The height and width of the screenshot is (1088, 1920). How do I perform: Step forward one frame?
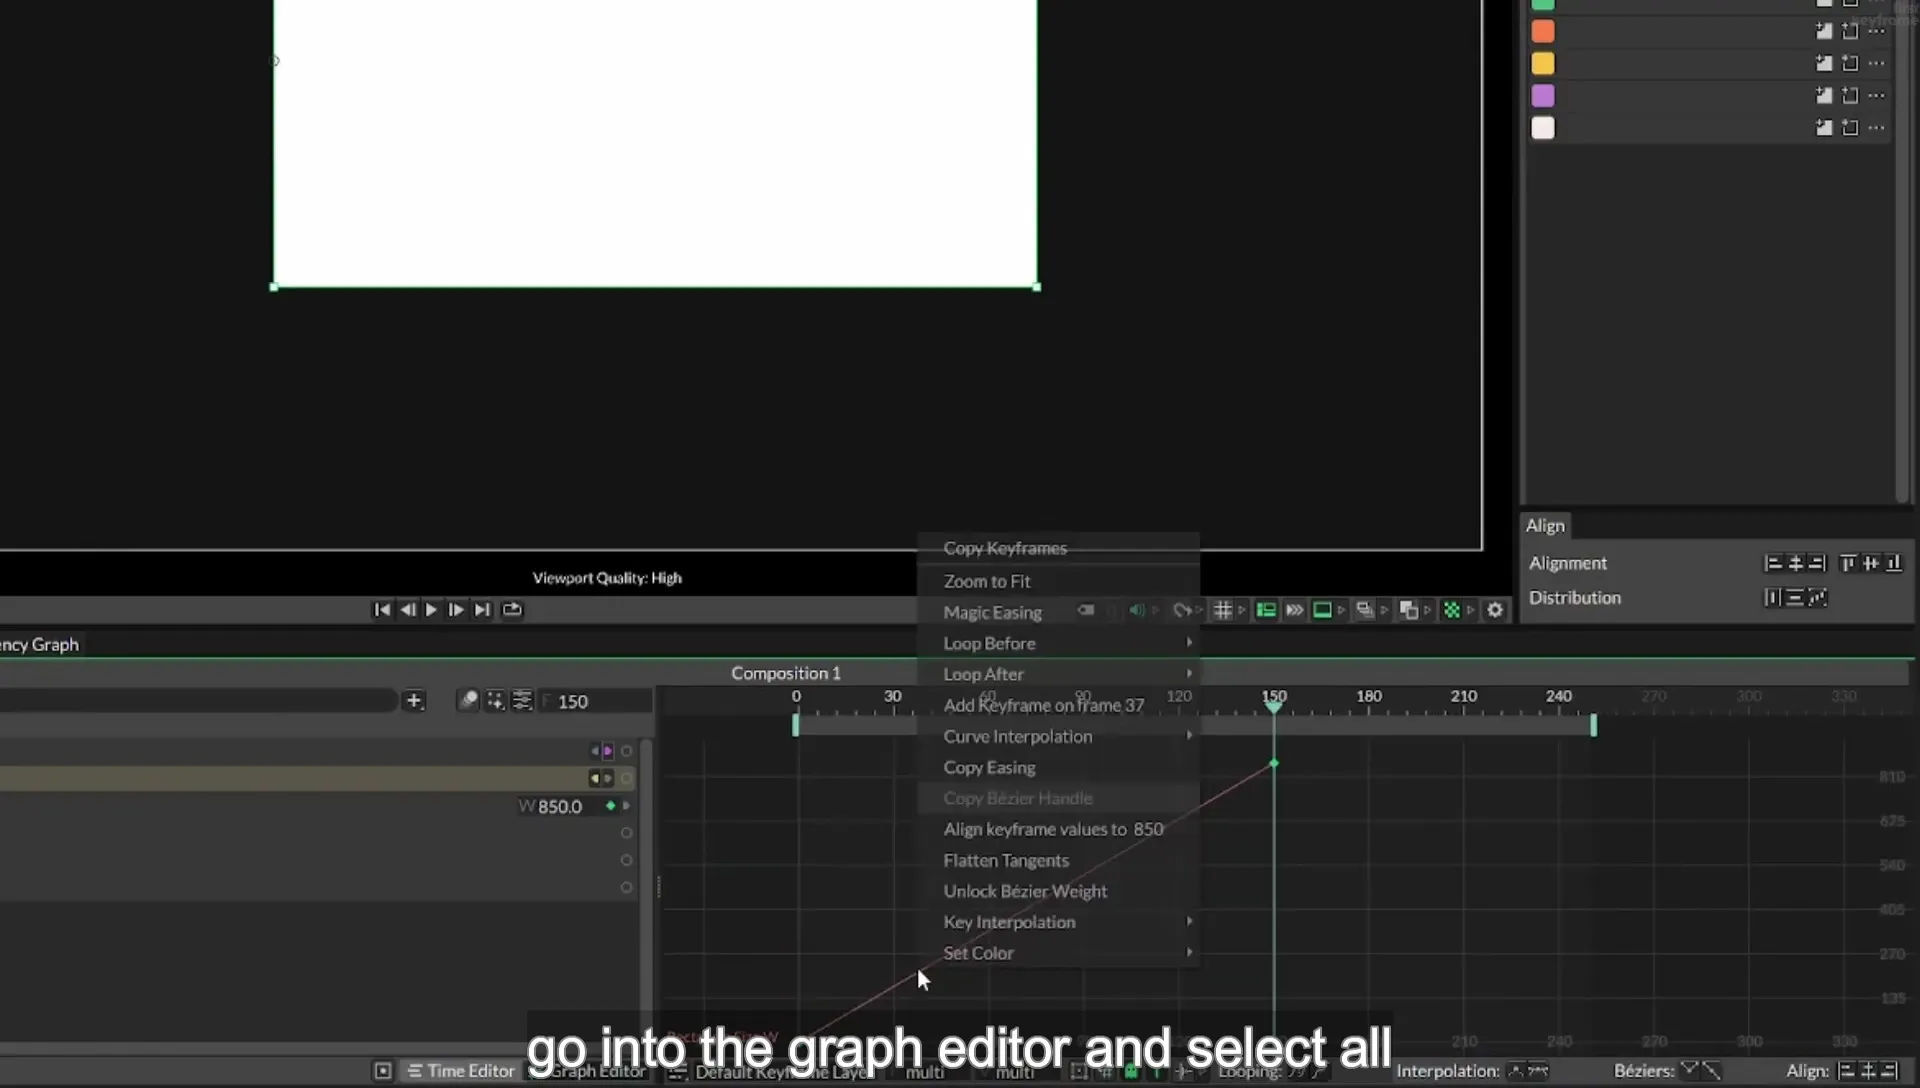[456, 610]
